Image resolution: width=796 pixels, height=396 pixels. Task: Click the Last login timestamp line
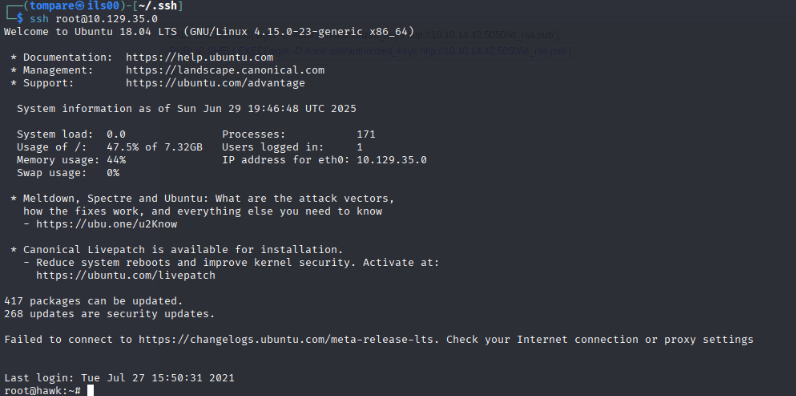point(119,378)
